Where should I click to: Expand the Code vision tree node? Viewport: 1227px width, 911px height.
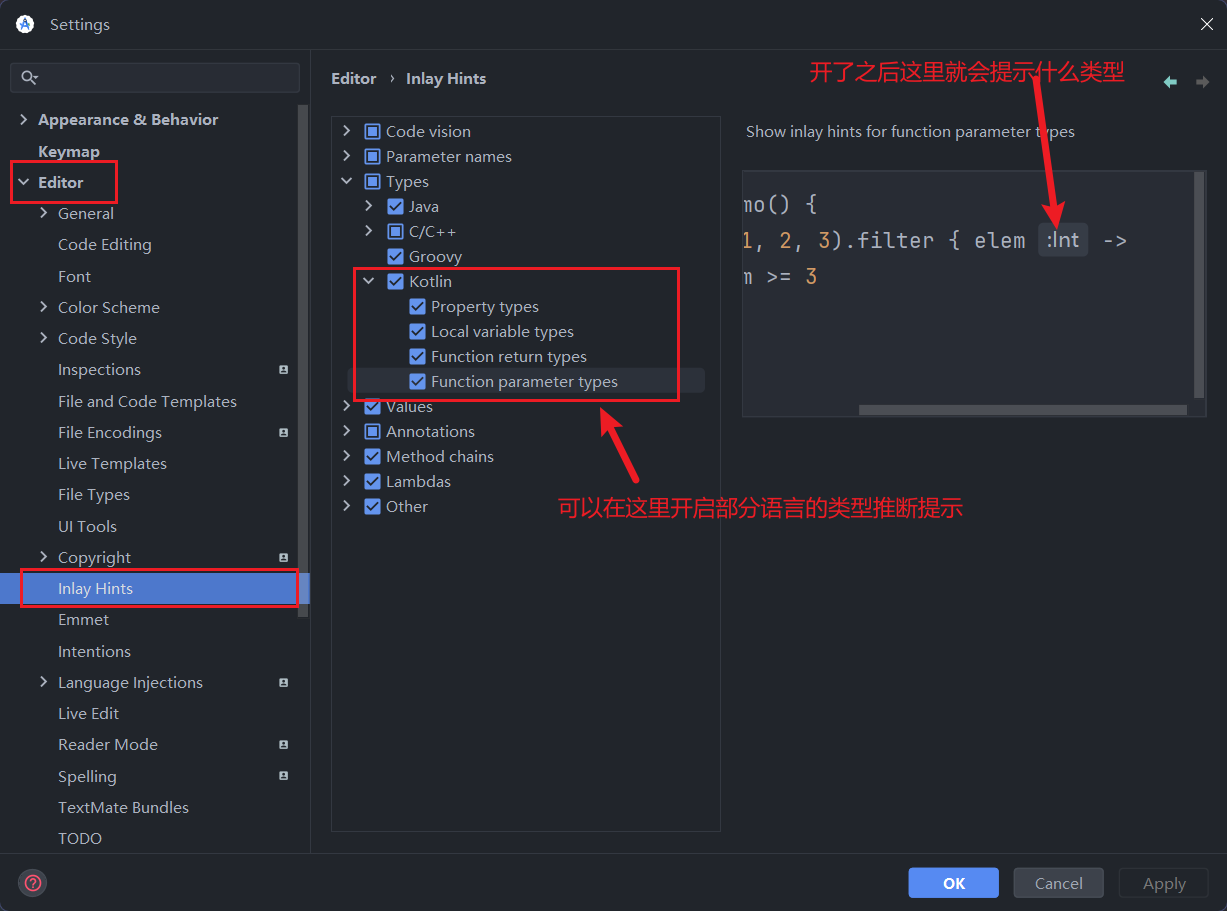(x=347, y=131)
